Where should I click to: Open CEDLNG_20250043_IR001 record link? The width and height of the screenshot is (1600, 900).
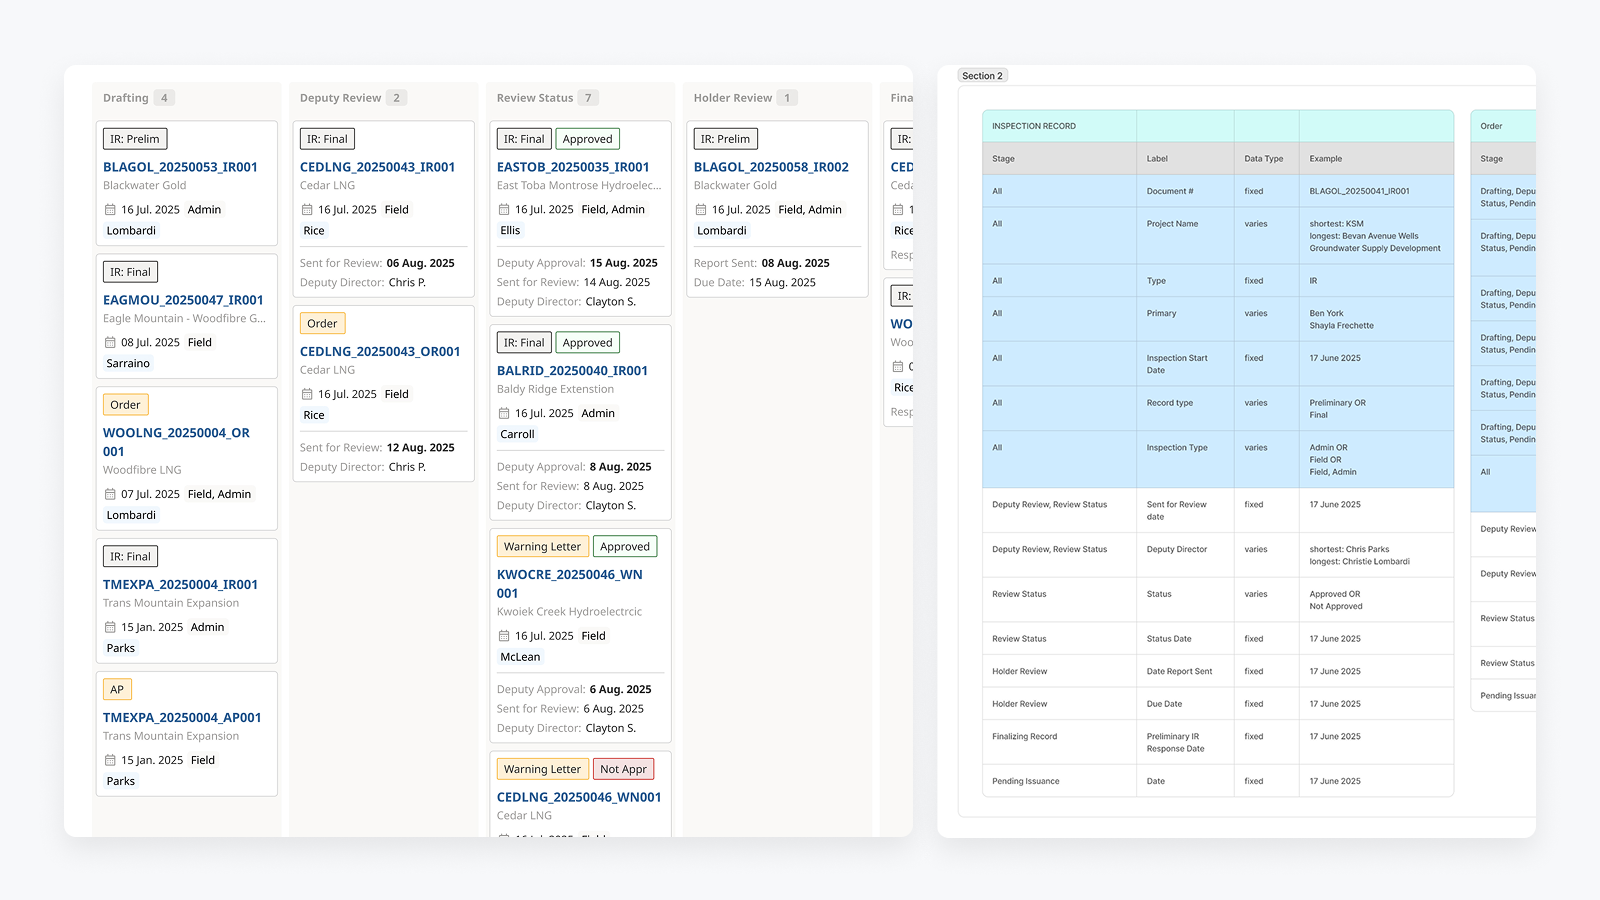click(x=377, y=167)
